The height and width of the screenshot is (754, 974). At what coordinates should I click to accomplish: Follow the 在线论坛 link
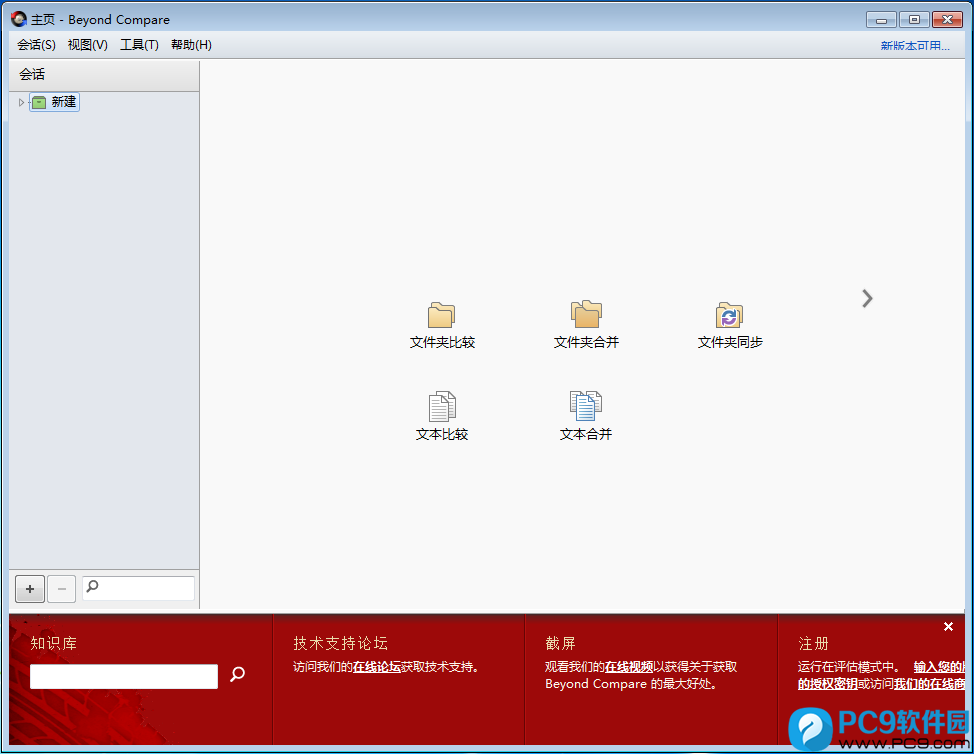(376, 667)
